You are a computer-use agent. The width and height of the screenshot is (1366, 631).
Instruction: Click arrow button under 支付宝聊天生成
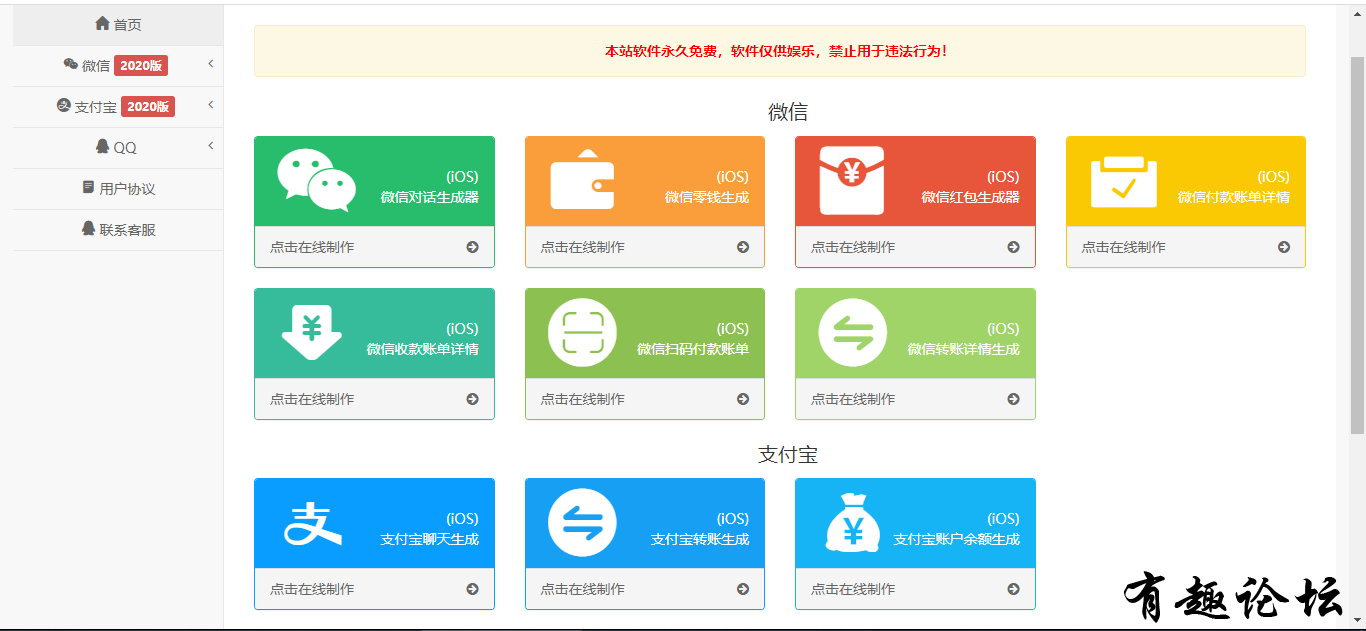(472, 589)
